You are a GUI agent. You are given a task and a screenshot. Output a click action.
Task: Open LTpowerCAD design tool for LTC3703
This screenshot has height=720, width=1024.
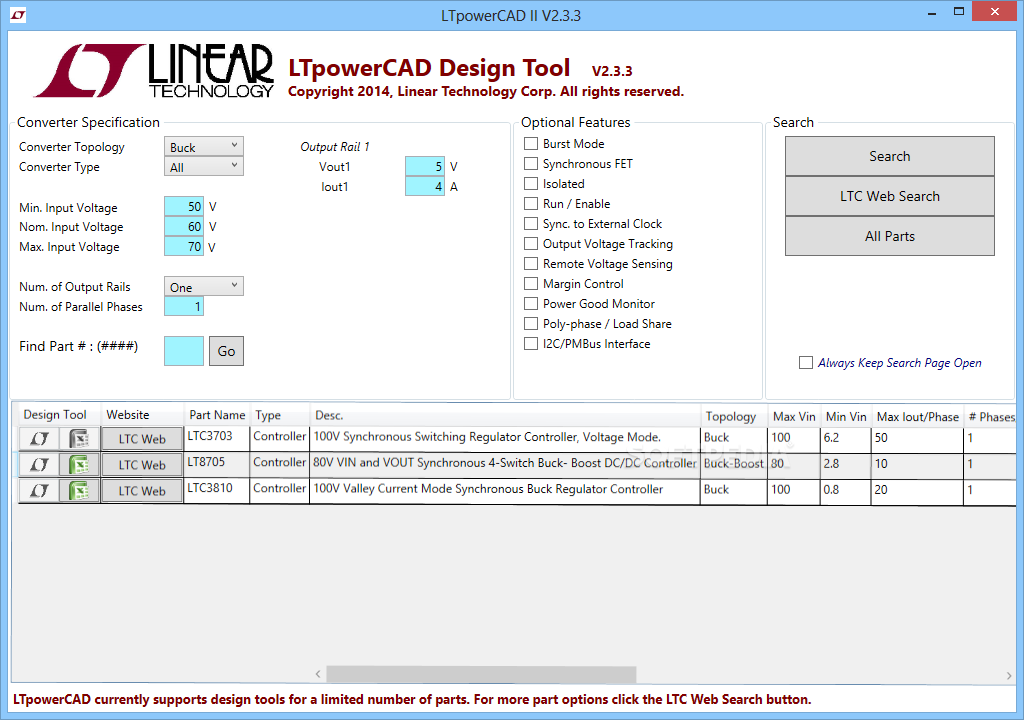click(39, 438)
